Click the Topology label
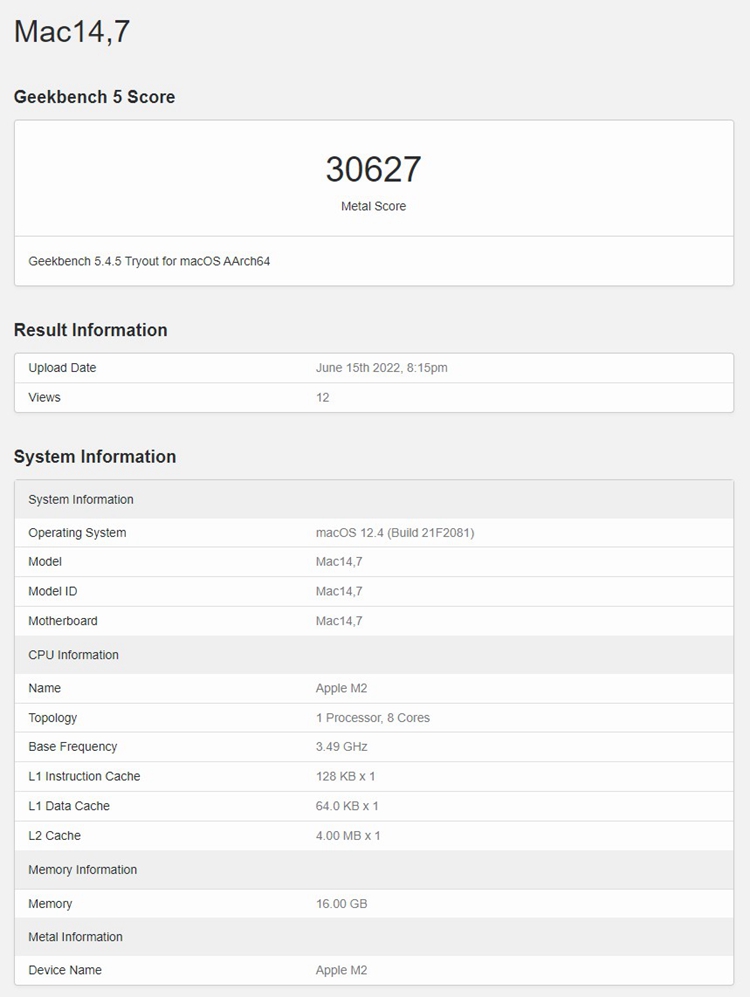This screenshot has width=750, height=997. click(x=53, y=718)
